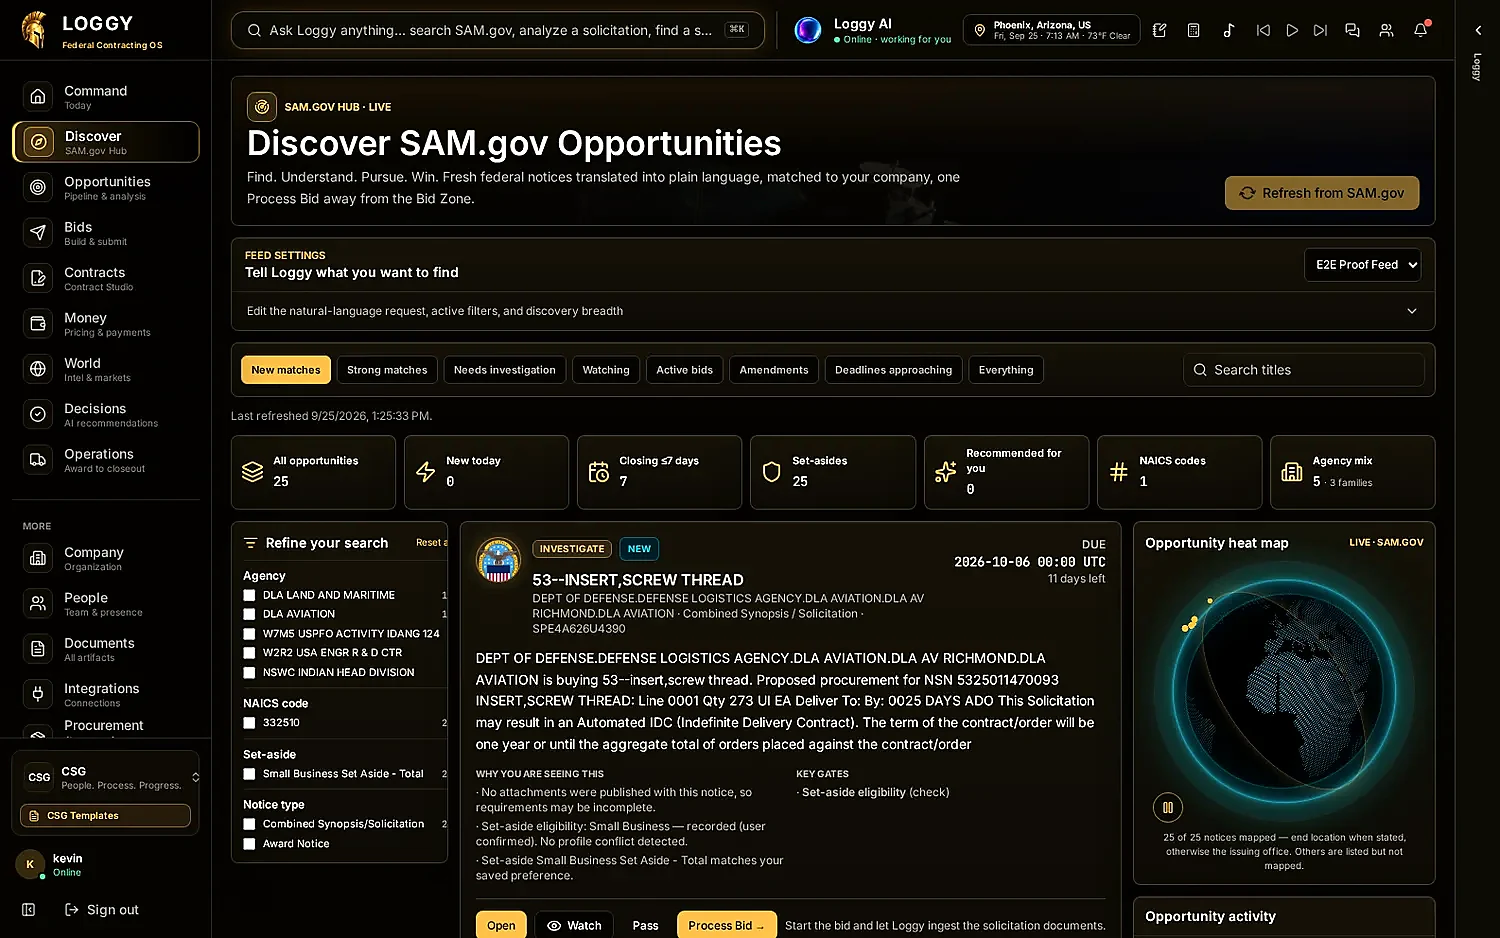The width and height of the screenshot is (1500, 938).
Task: Switch to the Watching tab
Action: coord(606,370)
